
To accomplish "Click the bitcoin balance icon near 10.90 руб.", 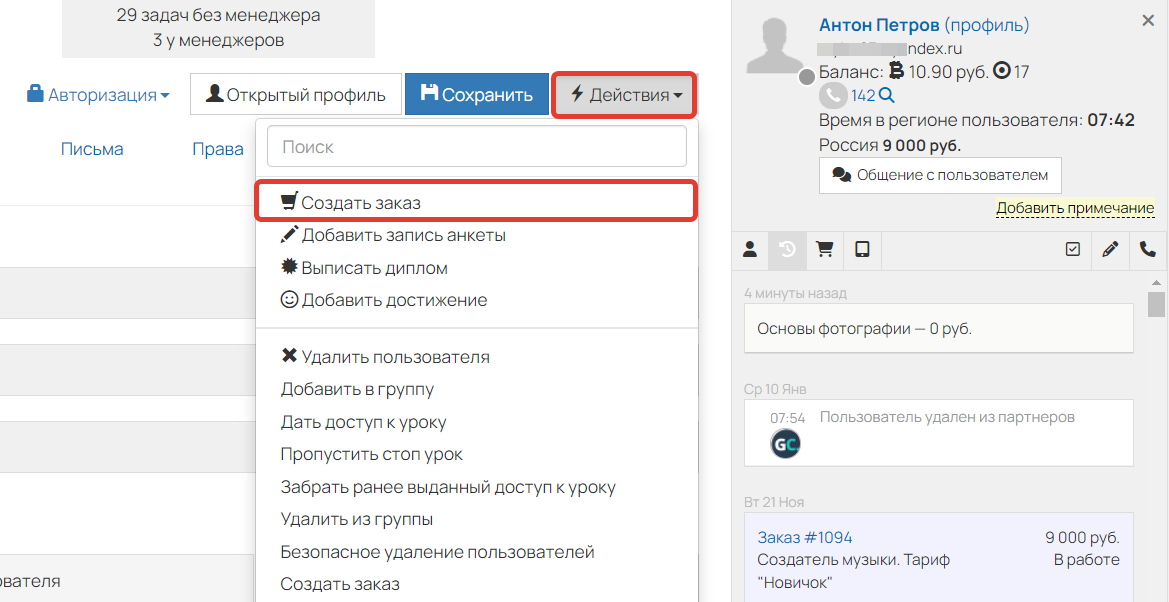I will [896, 72].
